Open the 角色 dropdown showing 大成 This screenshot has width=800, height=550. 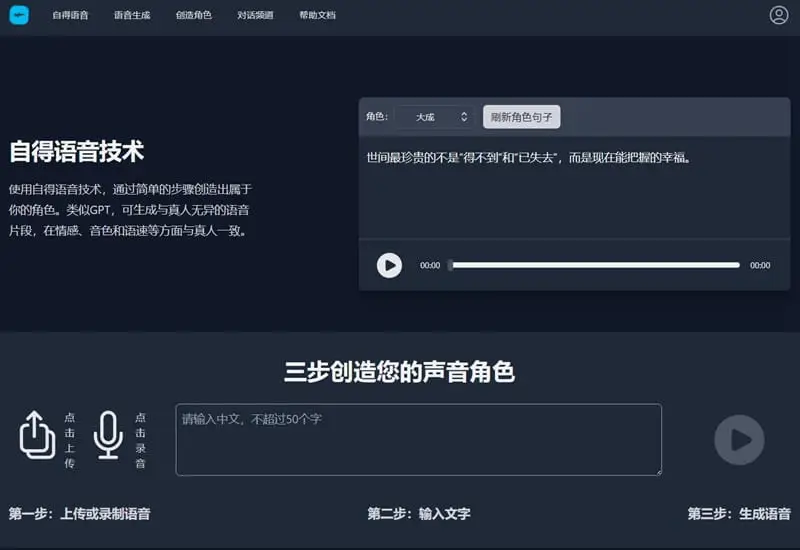pos(434,117)
